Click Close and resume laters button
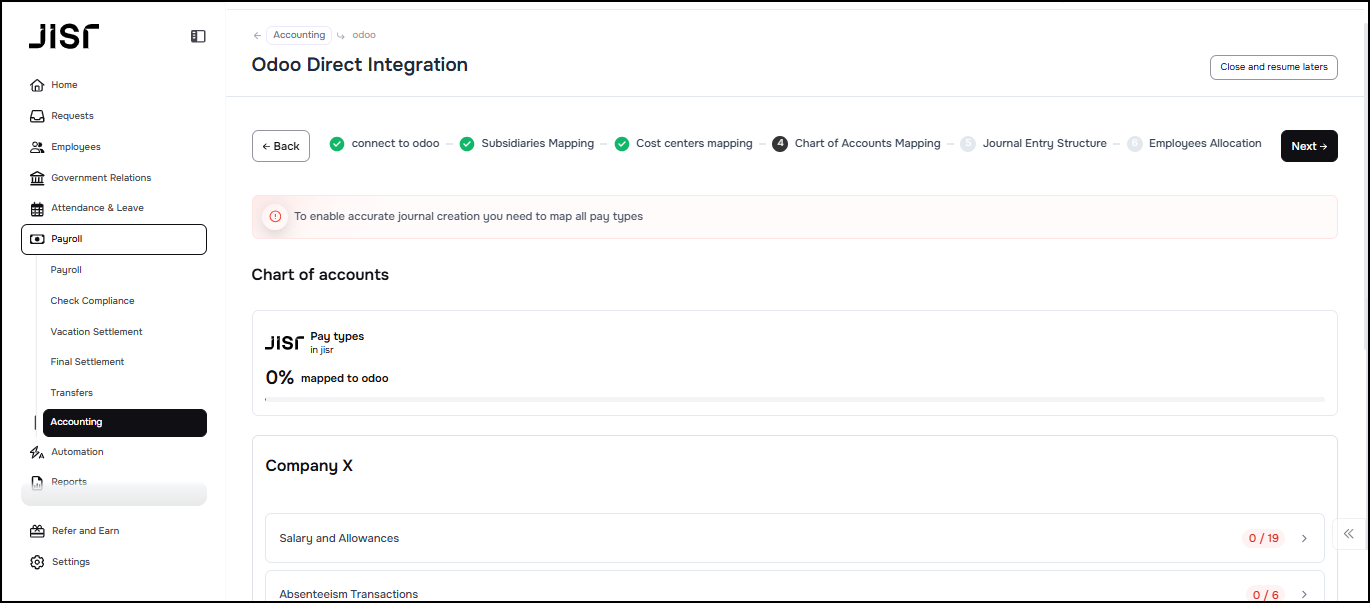1370x603 pixels. pos(1273,67)
